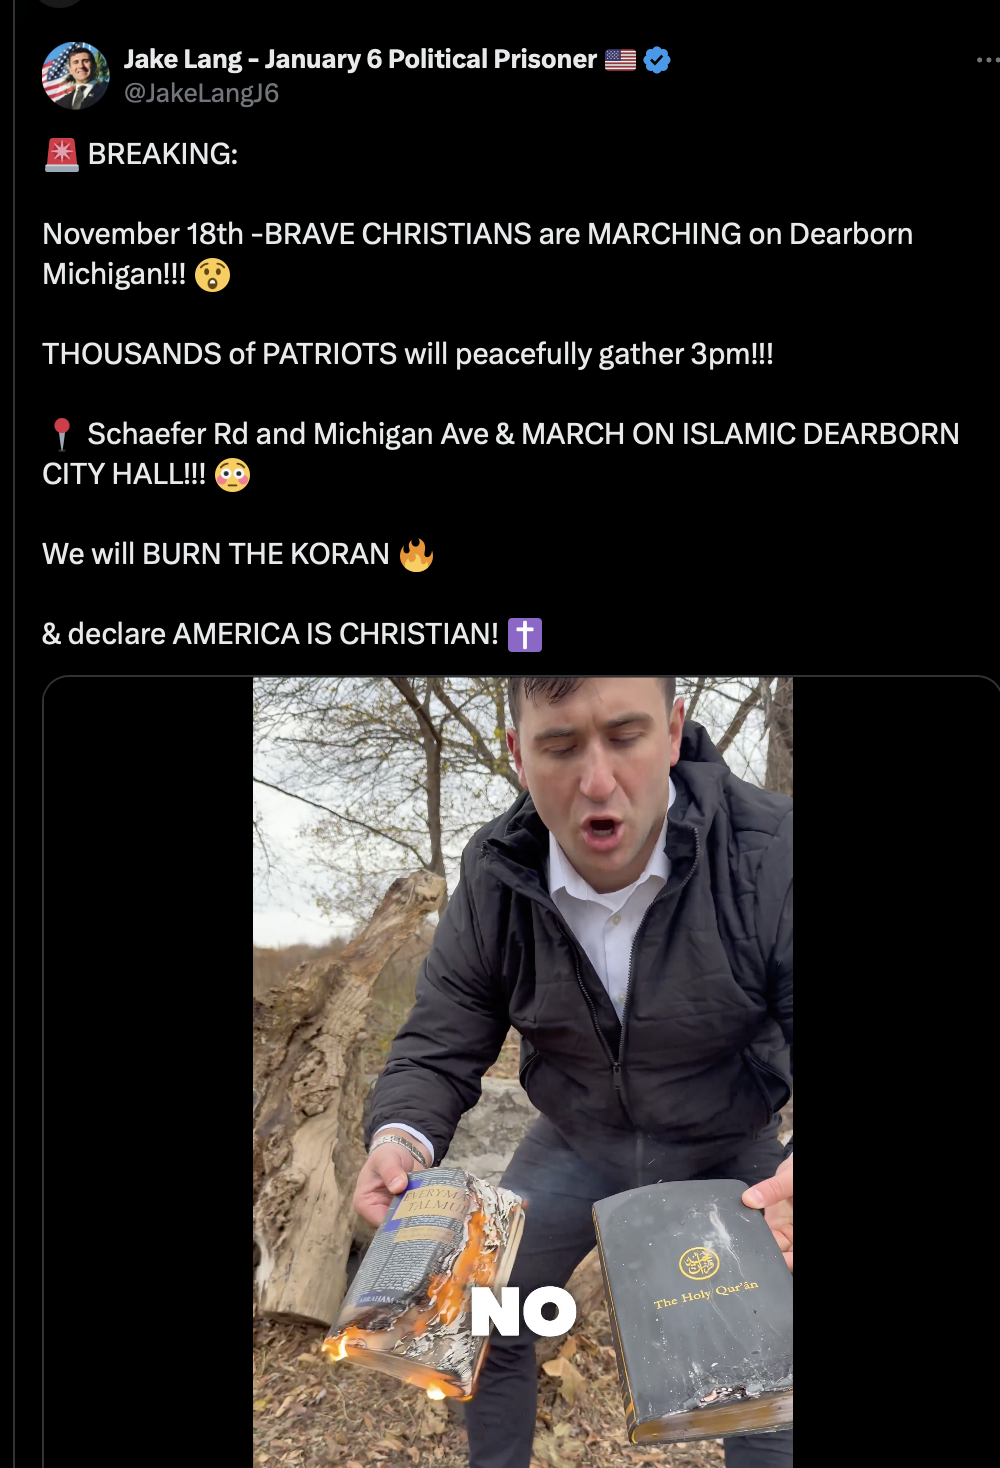Viewport: 1000px width, 1468px height.
Task: Play the embedded video in the post
Action: (x=522, y=1000)
